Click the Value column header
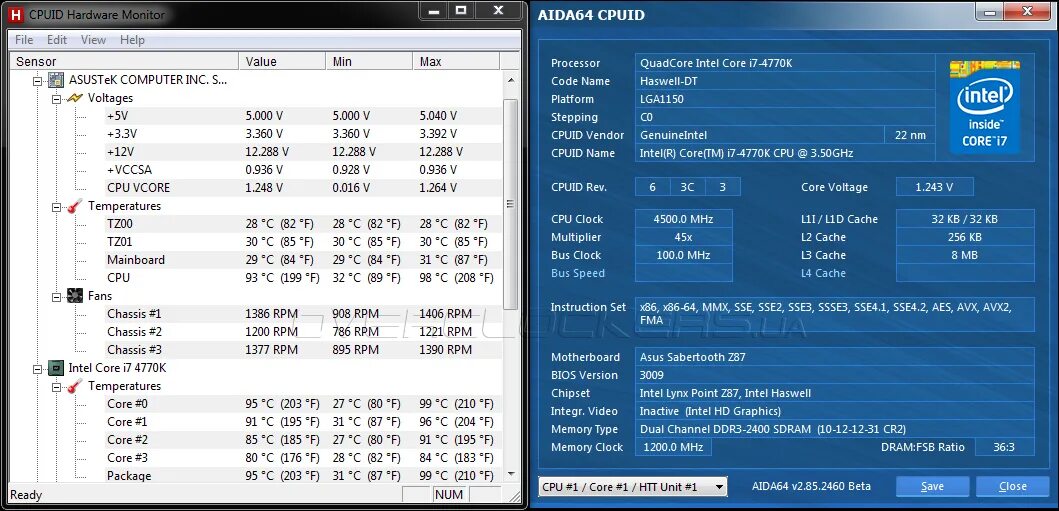The width and height of the screenshot is (1059, 511). tap(282, 61)
